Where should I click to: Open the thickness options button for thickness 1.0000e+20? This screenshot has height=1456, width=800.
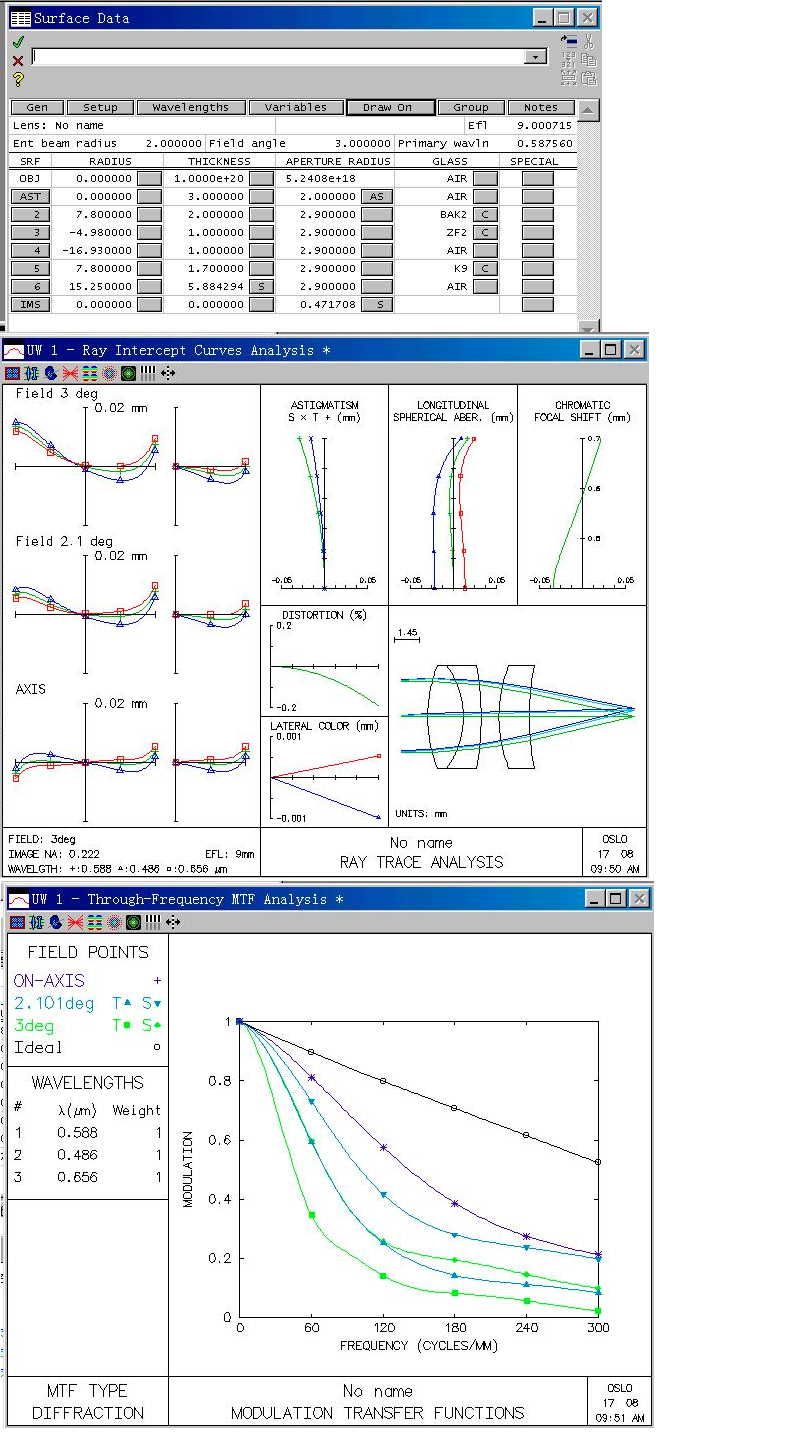tap(261, 178)
